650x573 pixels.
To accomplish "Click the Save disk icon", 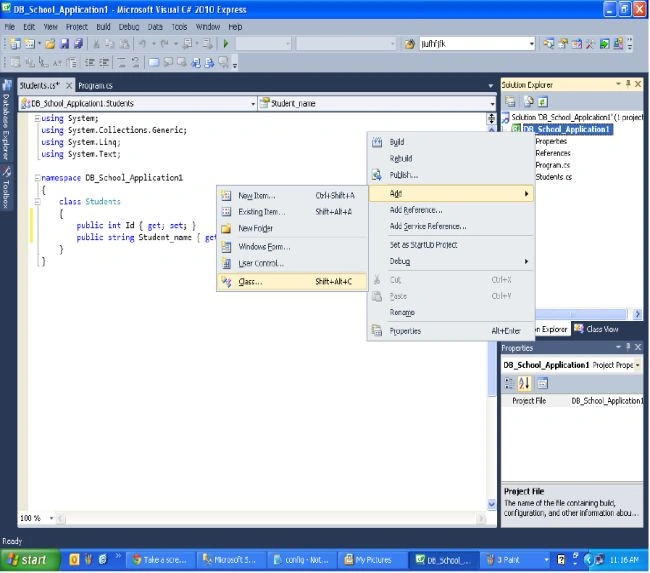I will [x=65, y=44].
